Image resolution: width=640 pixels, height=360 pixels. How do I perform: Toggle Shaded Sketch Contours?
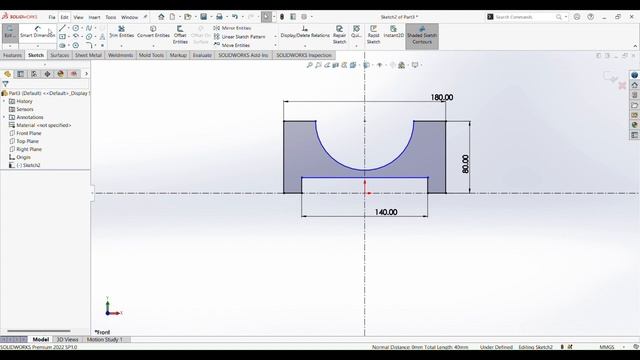click(422, 35)
